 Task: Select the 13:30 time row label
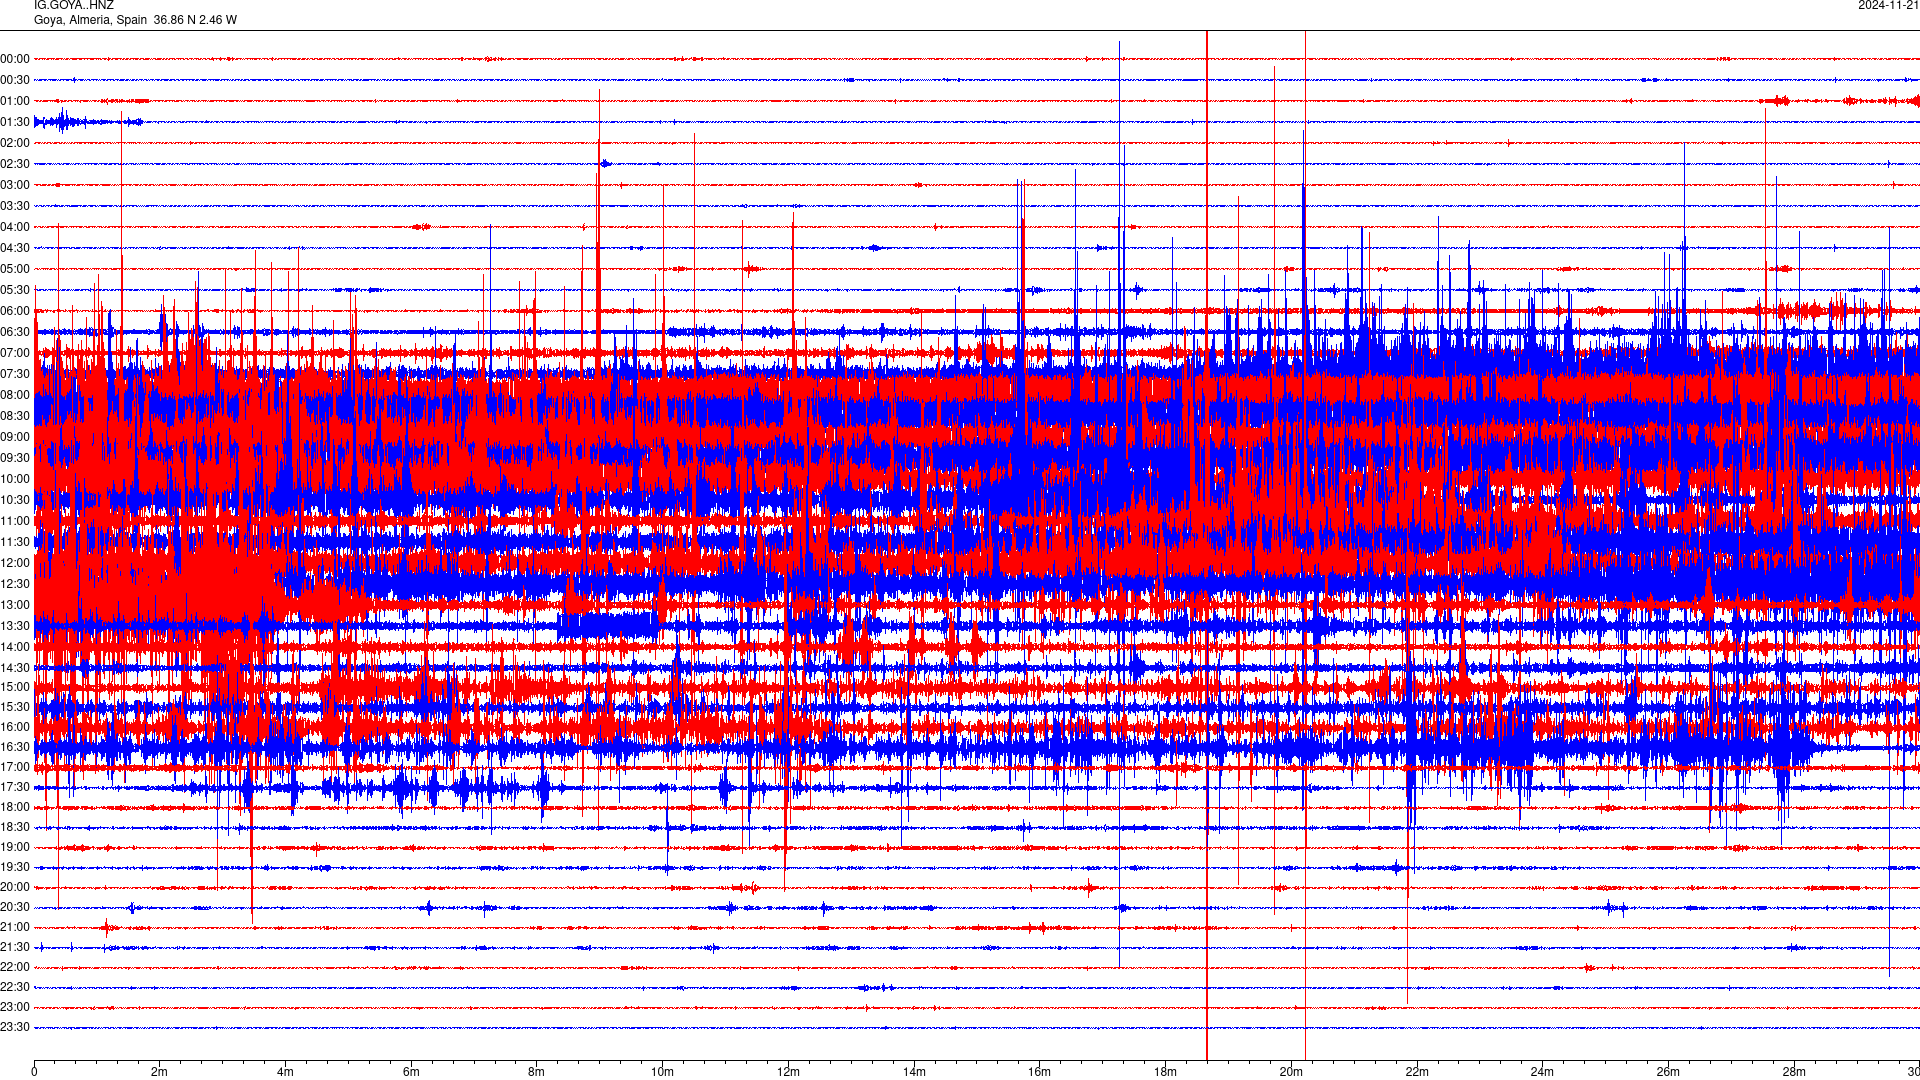coord(15,626)
